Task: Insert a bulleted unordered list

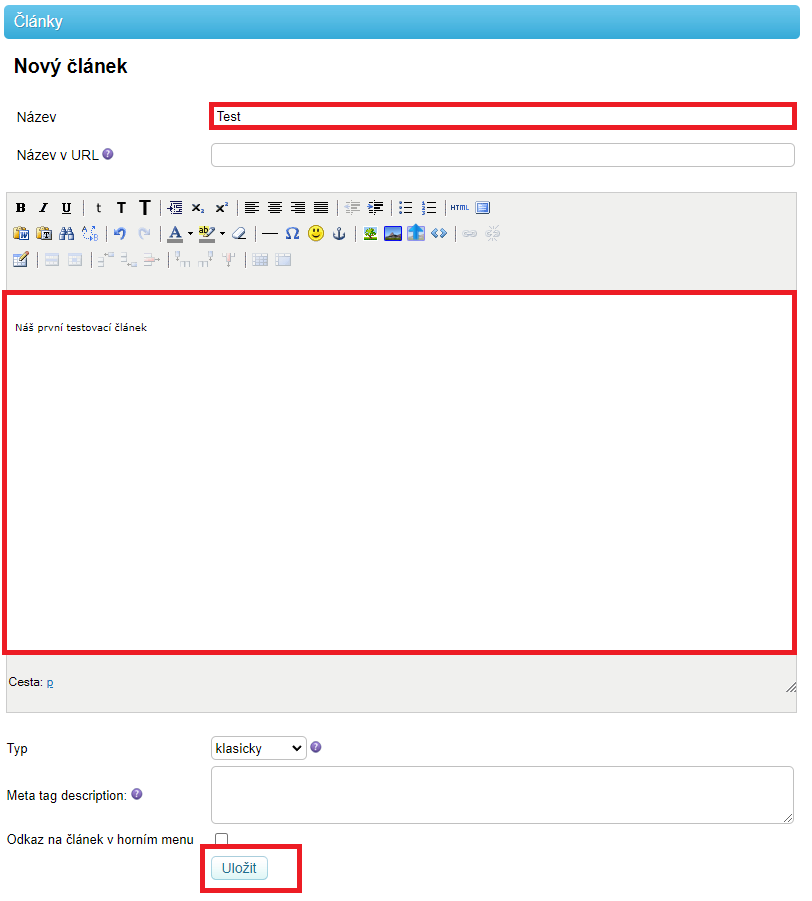Action: 406,208
